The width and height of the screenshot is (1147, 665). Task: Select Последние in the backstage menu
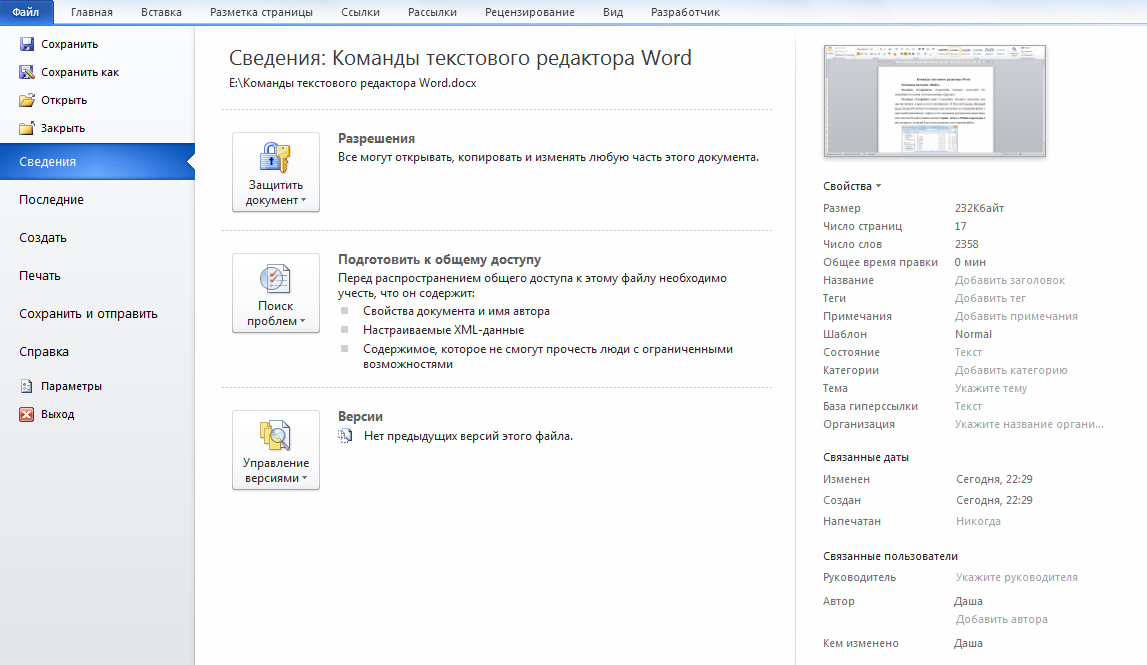tap(97, 200)
